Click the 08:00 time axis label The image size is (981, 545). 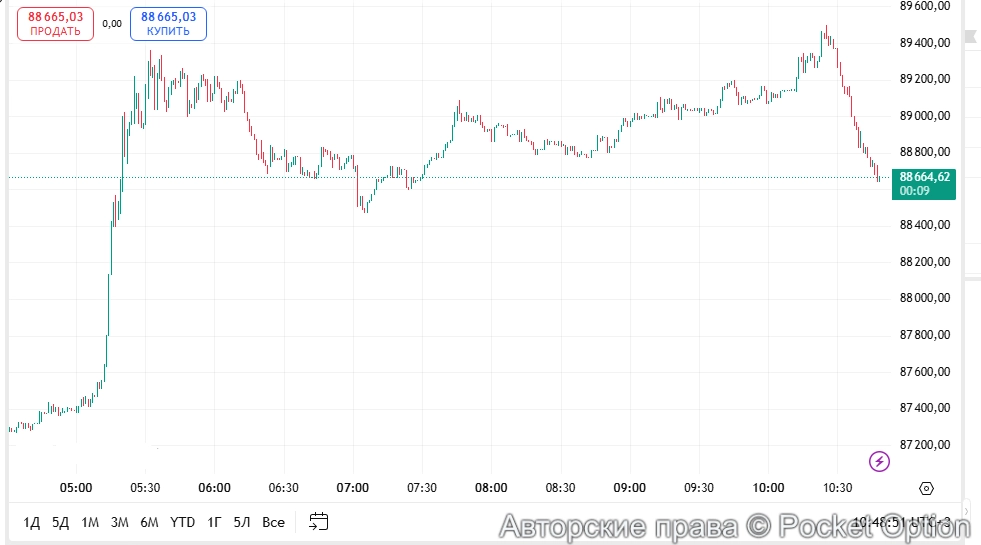coord(490,488)
